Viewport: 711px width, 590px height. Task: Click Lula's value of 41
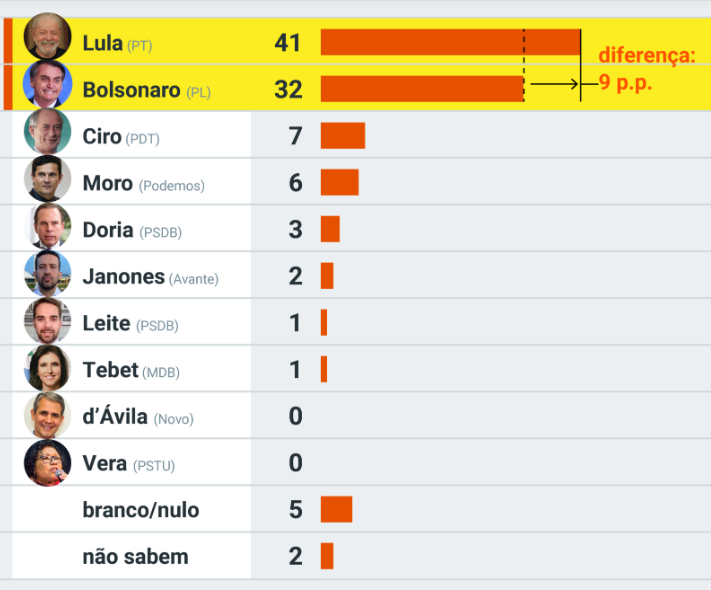click(288, 43)
